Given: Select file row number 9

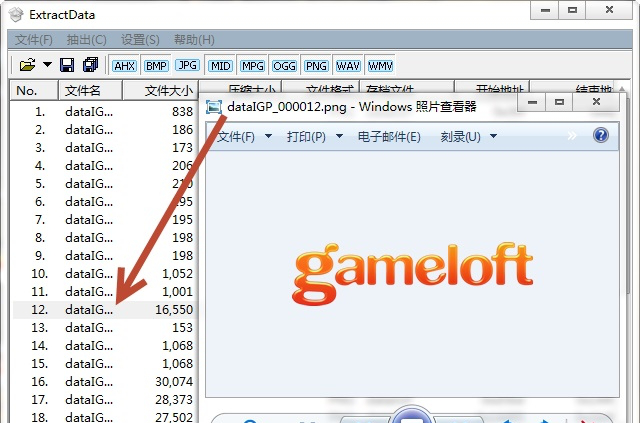Looking at the screenshot, I should pos(104,255).
